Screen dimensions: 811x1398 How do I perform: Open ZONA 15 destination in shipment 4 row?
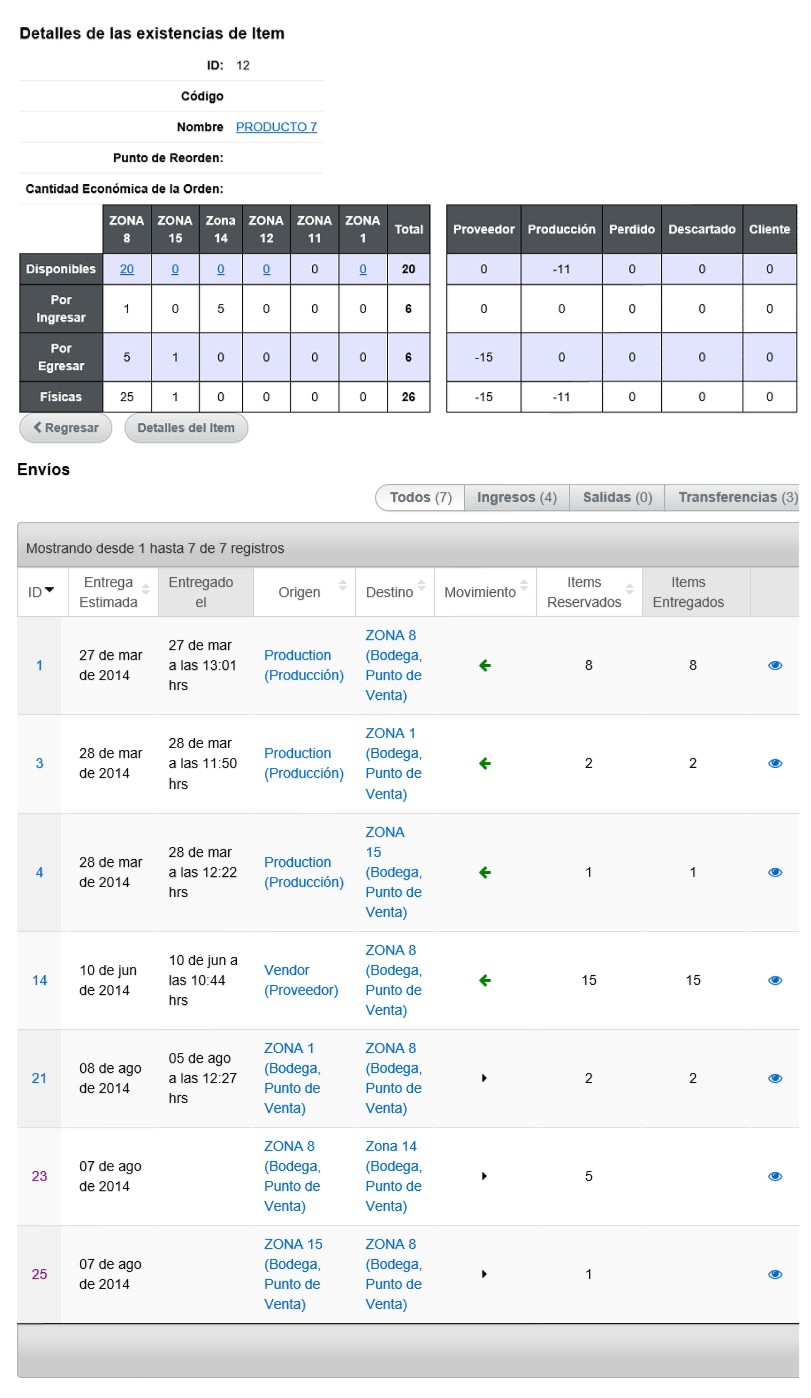[394, 872]
